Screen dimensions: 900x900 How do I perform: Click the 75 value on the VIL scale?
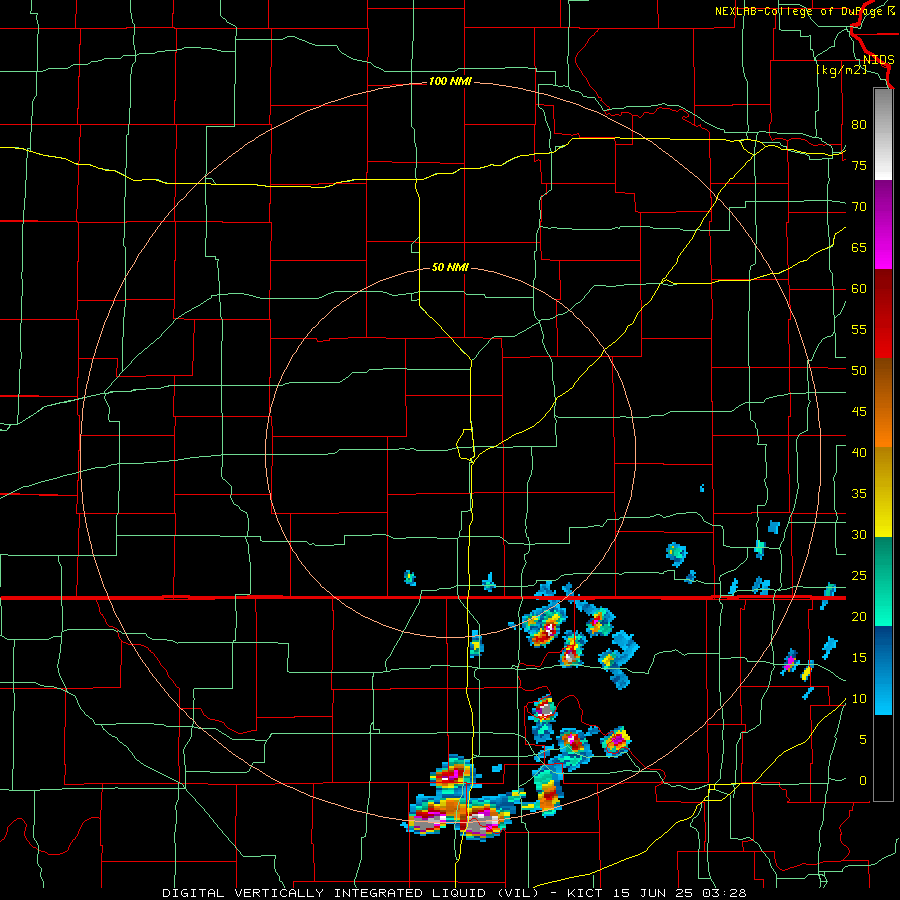pyautogui.click(x=859, y=165)
